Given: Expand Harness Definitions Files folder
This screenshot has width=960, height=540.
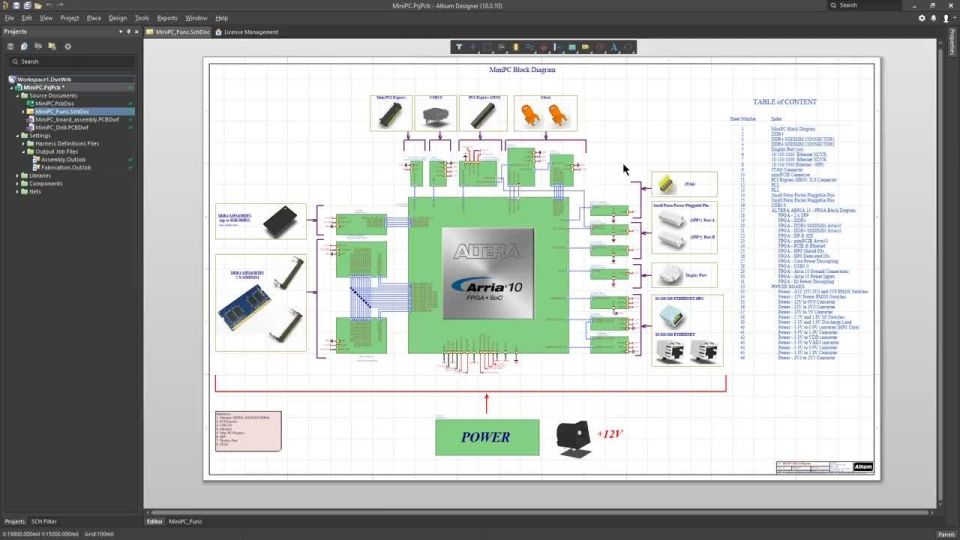Looking at the screenshot, I should [23, 143].
